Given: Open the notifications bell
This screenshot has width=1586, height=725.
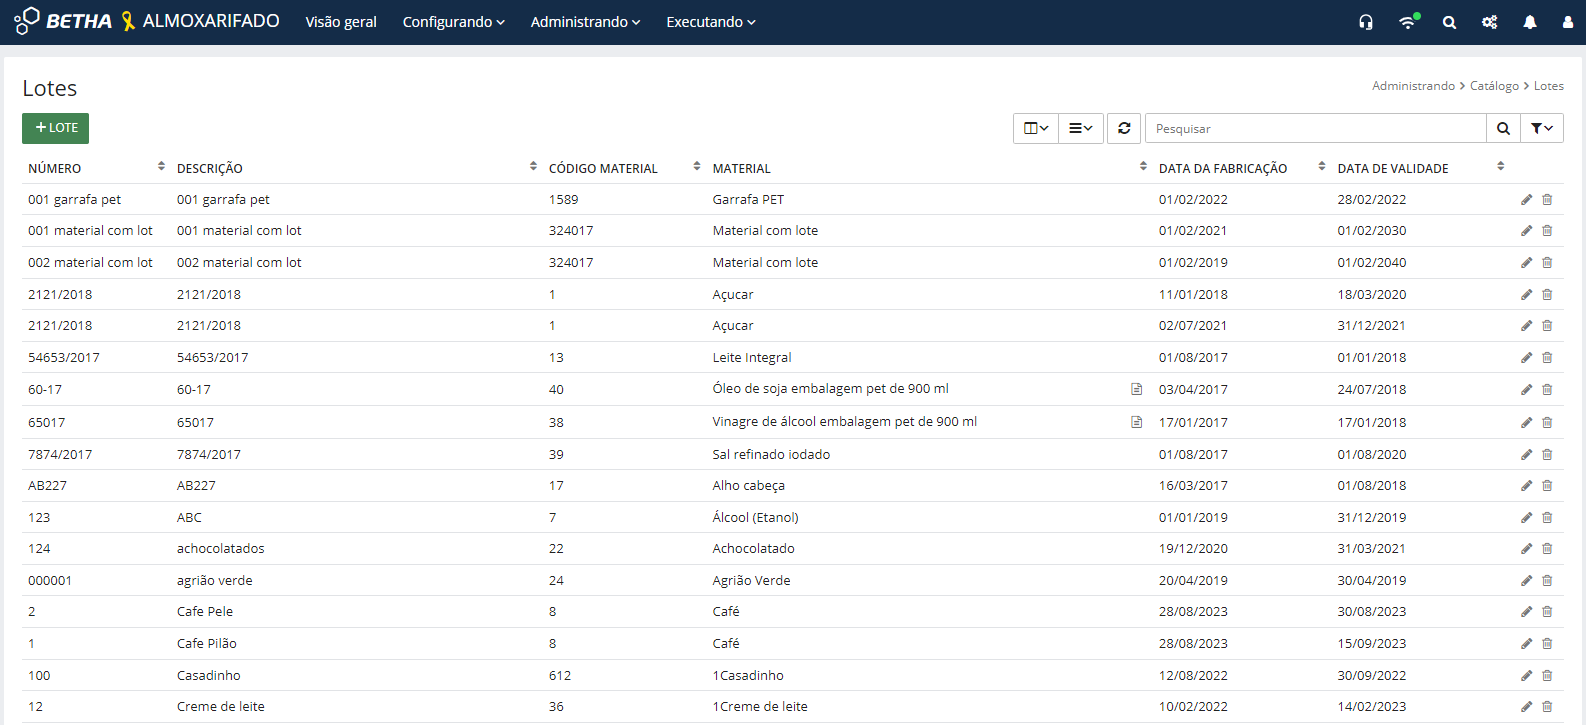Looking at the screenshot, I should click(x=1530, y=22).
